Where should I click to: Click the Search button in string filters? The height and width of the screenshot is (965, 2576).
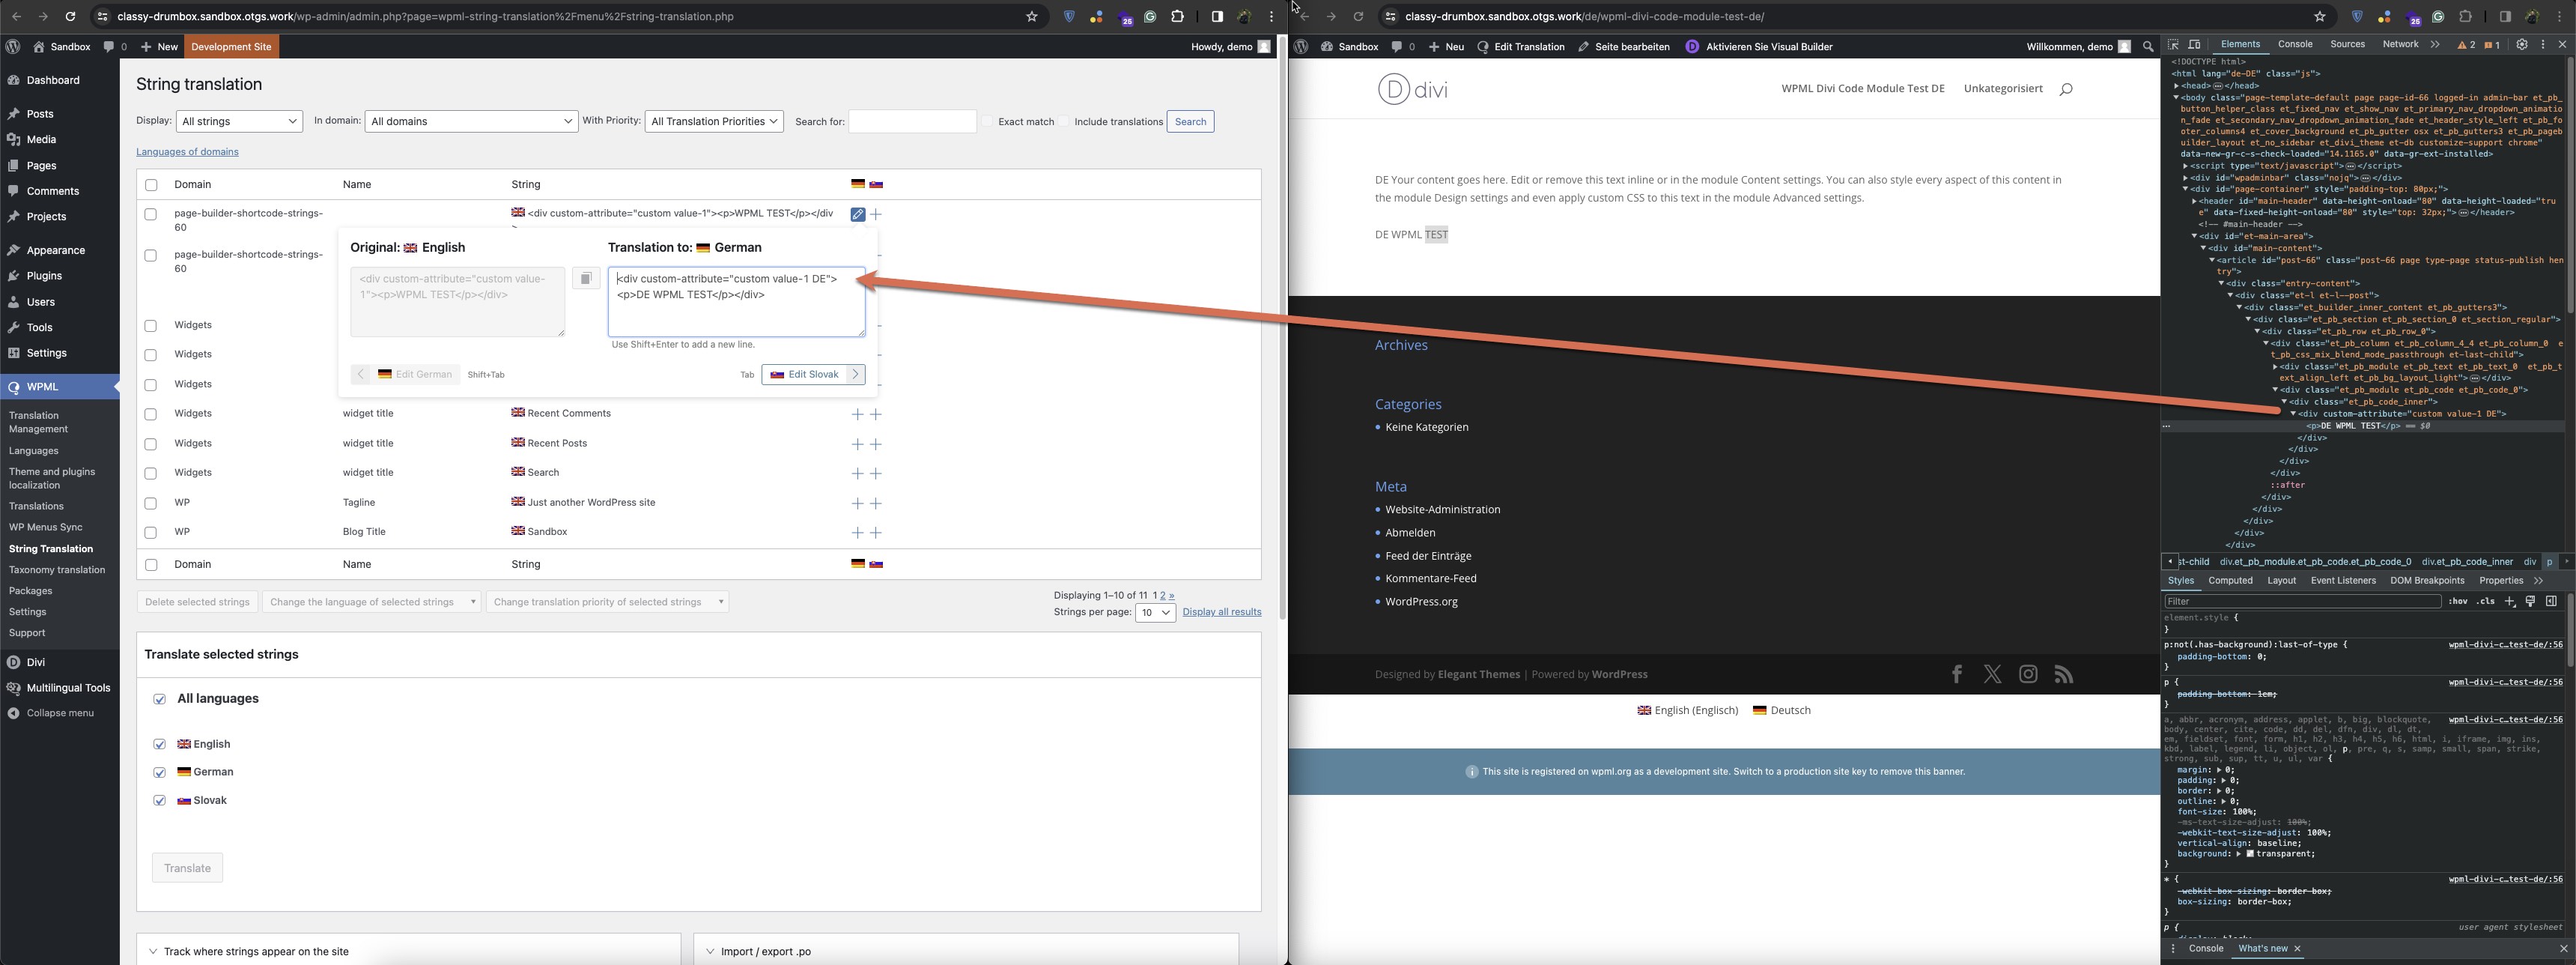[1190, 122]
